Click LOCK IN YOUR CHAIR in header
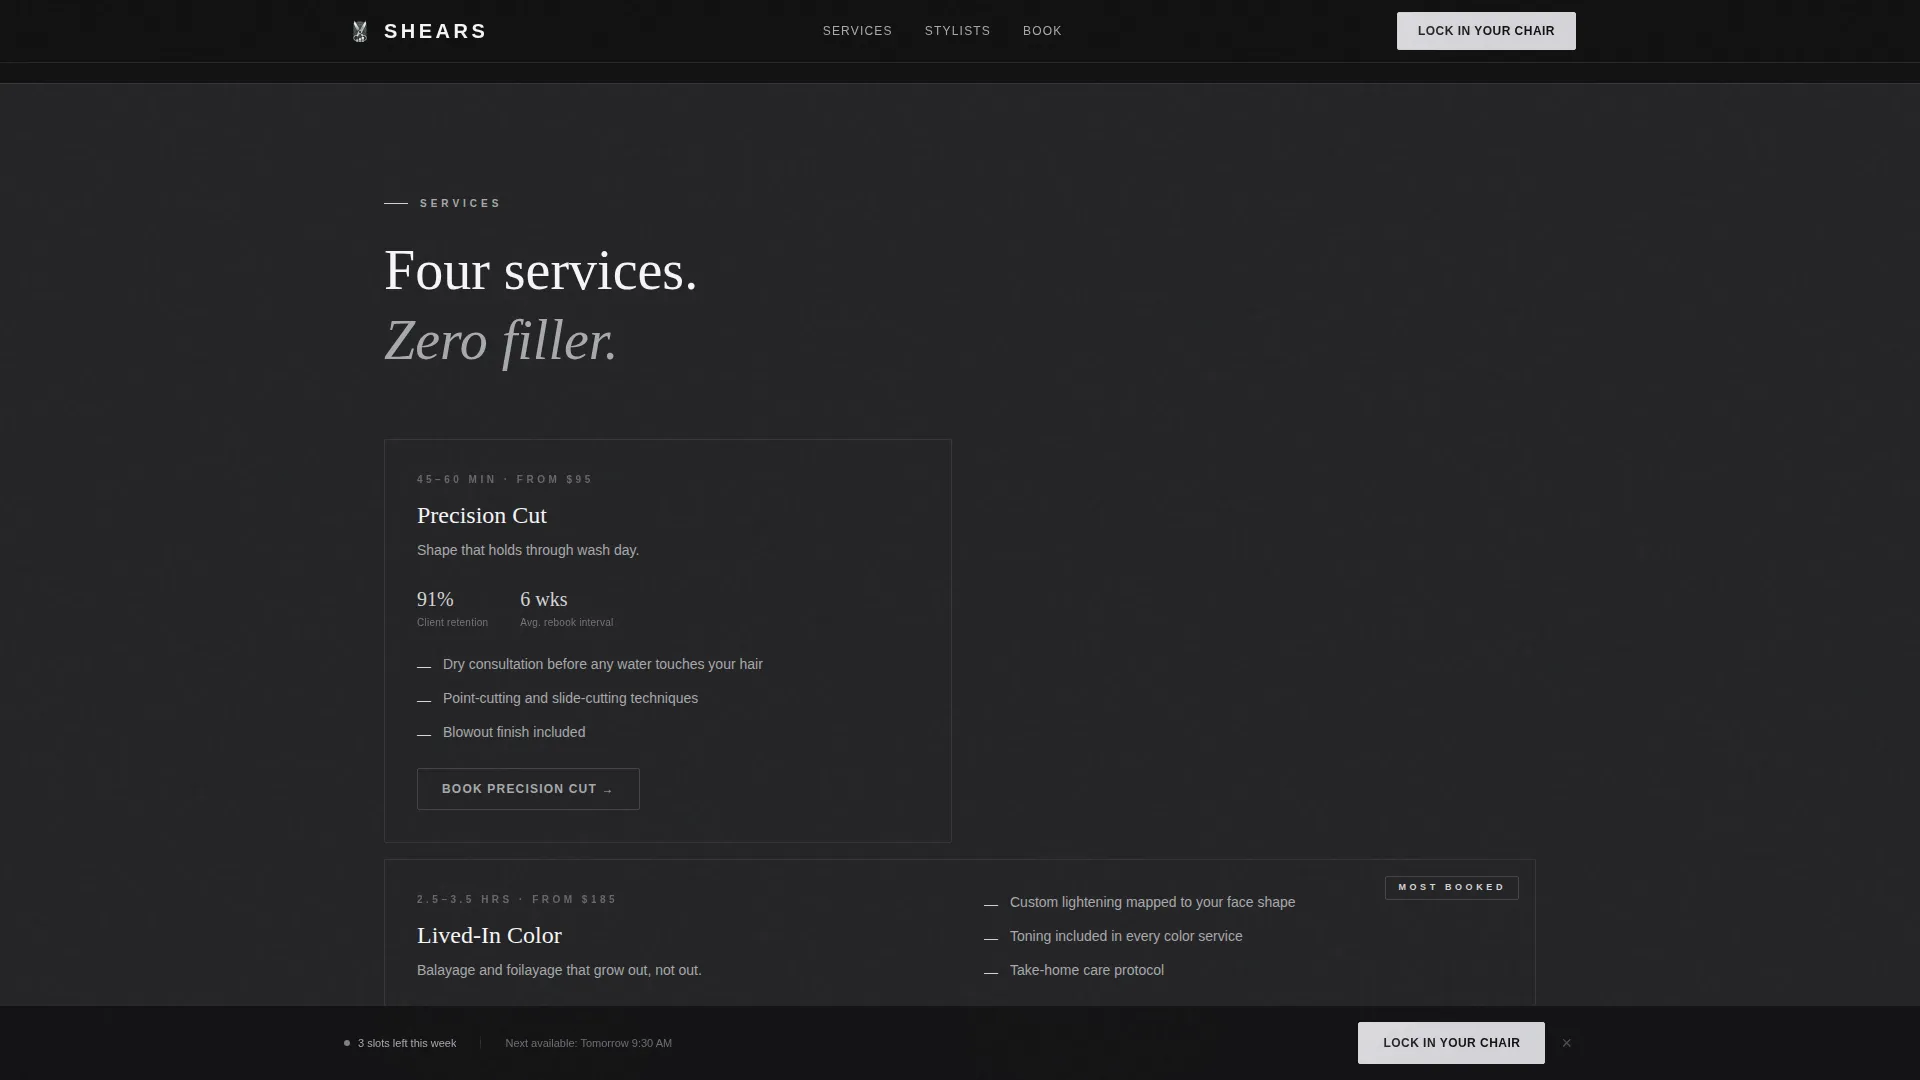The image size is (1920, 1080). click(x=1486, y=31)
